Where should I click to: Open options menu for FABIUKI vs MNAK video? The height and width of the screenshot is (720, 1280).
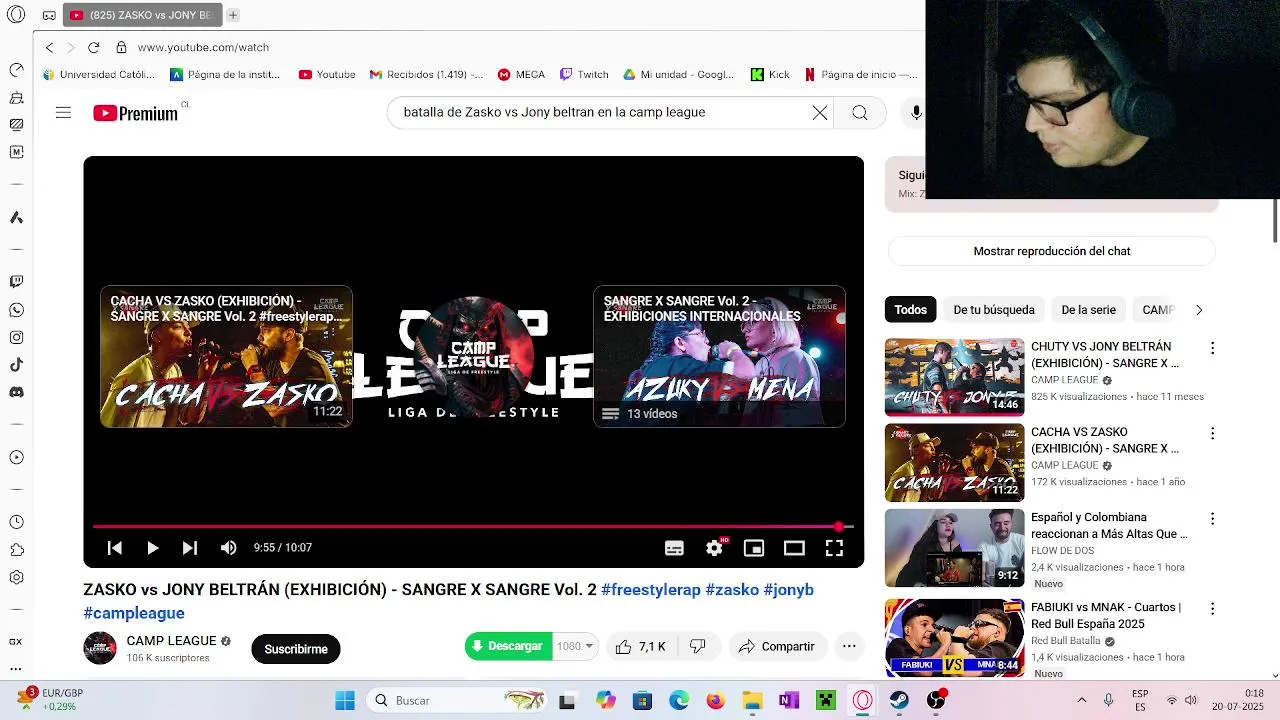click(1212, 608)
